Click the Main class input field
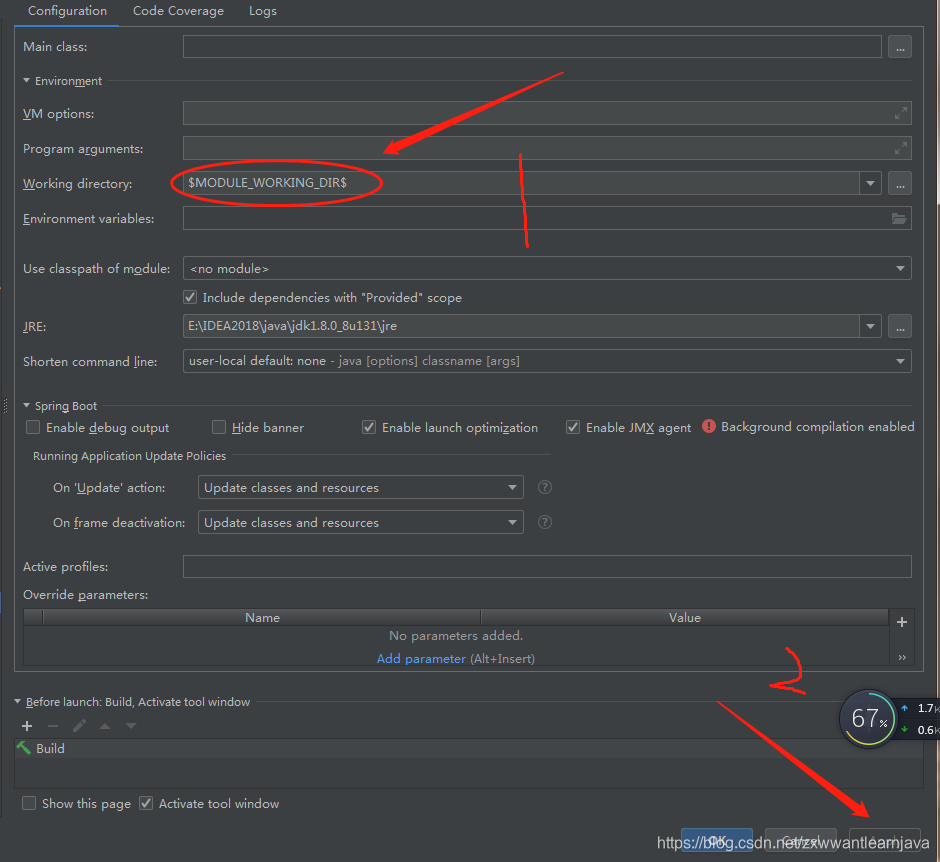 coord(532,47)
